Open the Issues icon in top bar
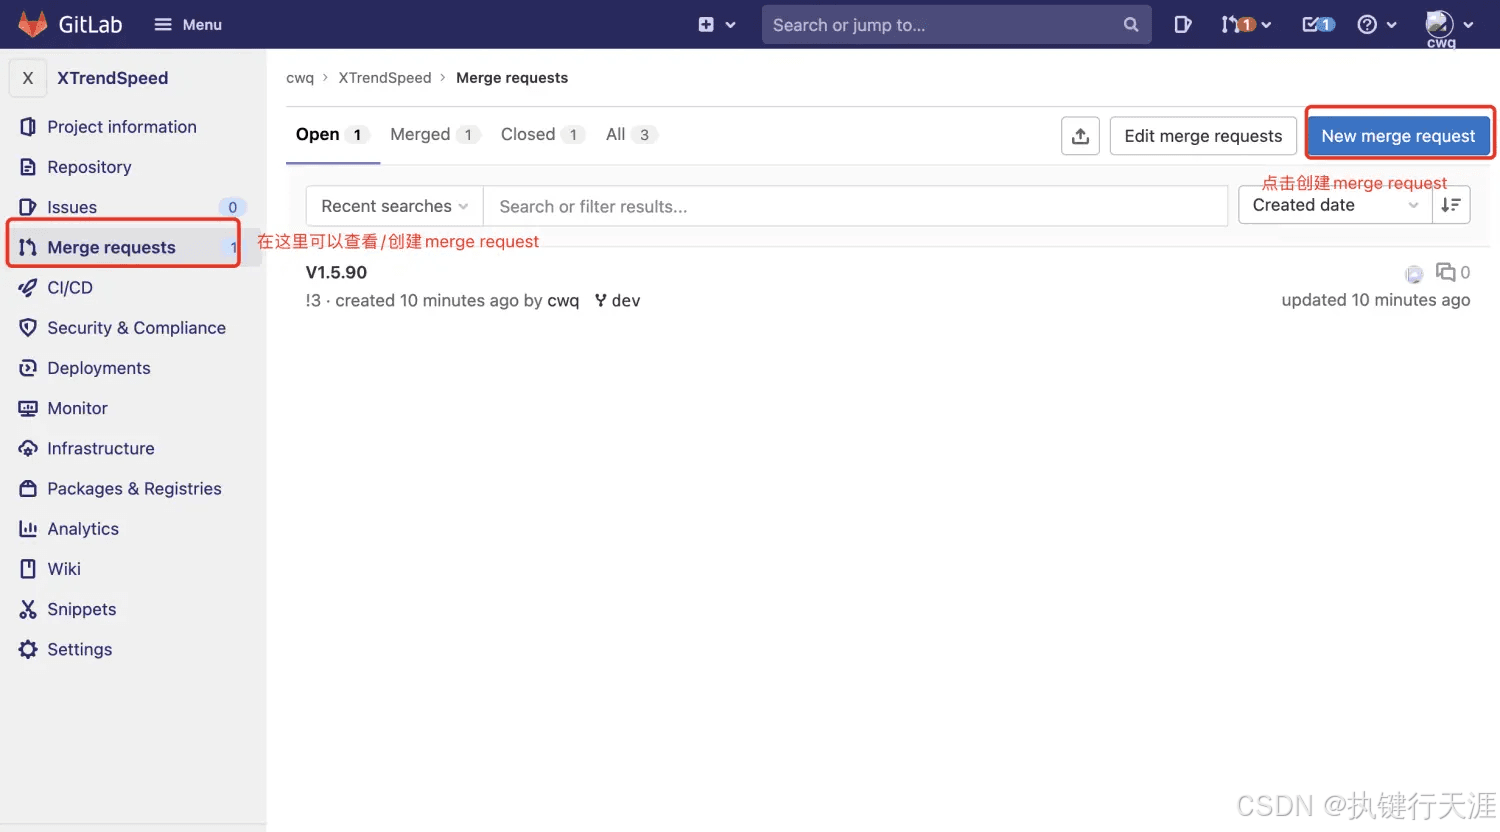1500x832 pixels. pyautogui.click(x=1182, y=24)
